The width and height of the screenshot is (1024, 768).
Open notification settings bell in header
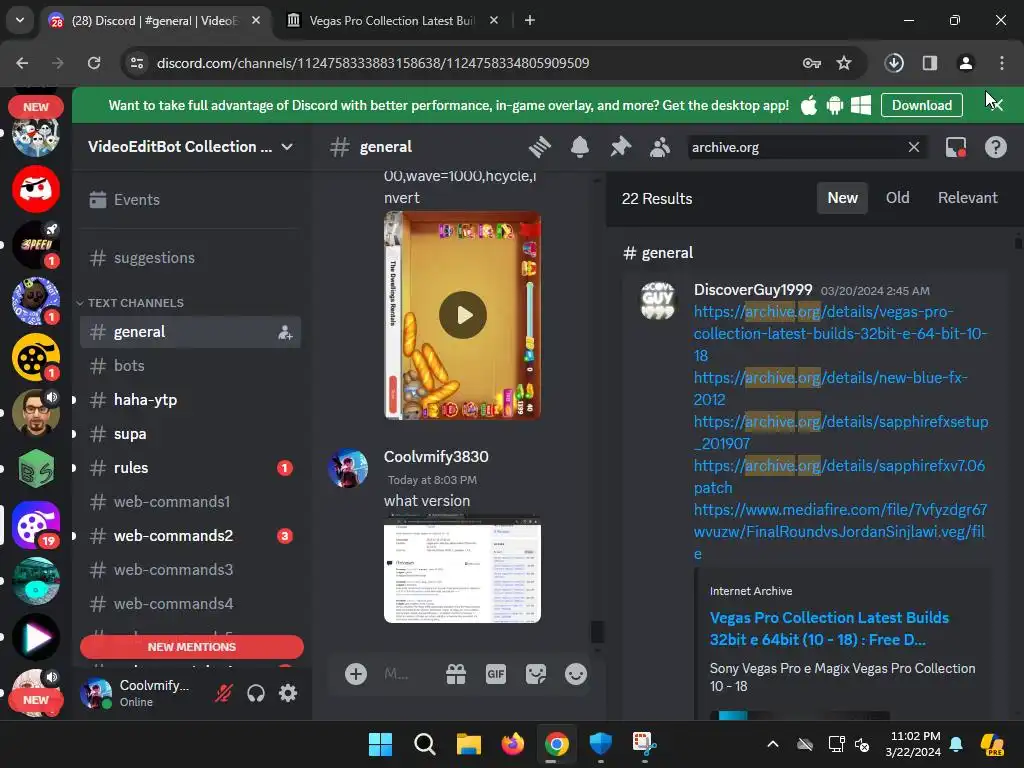tap(580, 147)
